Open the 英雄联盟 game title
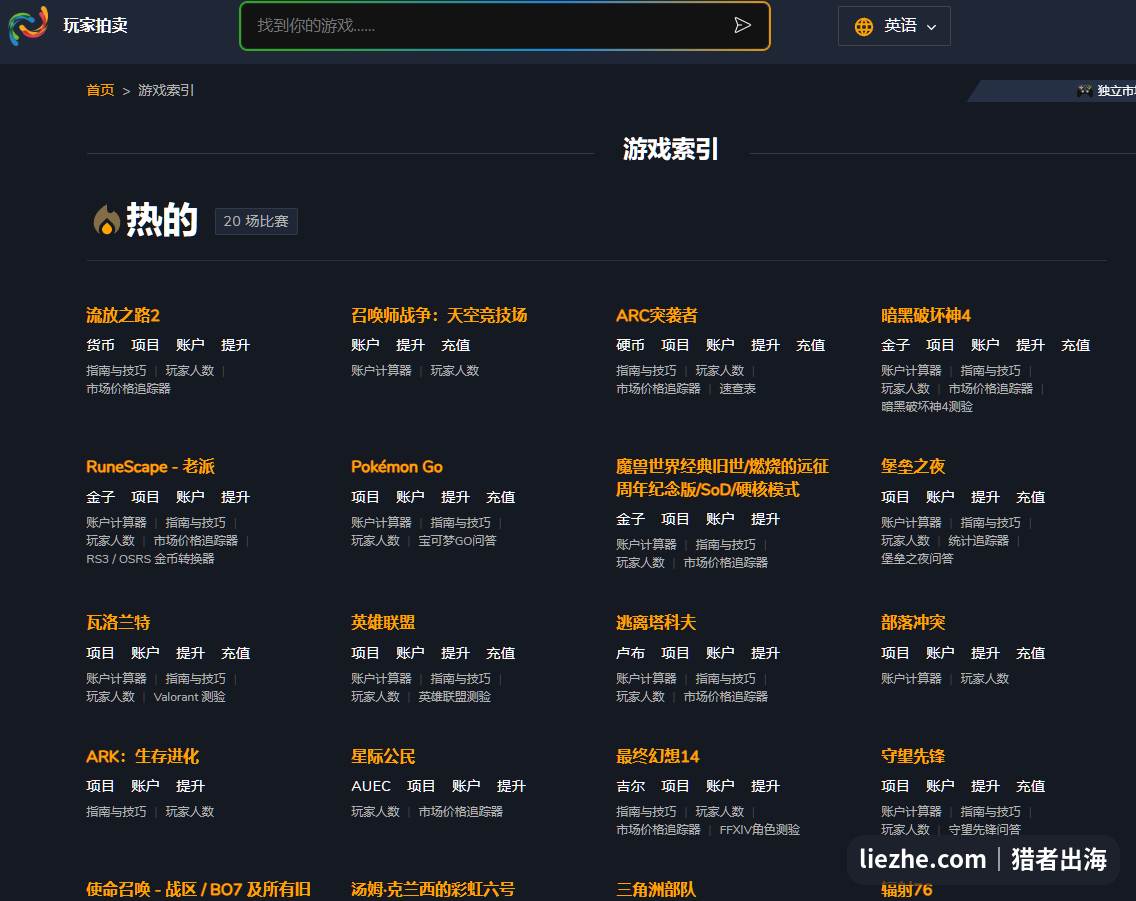Image resolution: width=1136 pixels, height=901 pixels. (383, 622)
